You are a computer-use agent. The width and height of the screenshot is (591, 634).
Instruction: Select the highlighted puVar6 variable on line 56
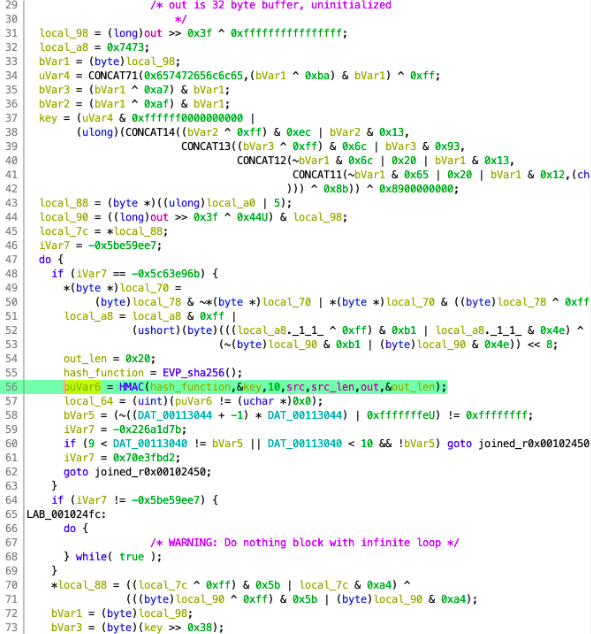pyautogui.click(x=82, y=387)
